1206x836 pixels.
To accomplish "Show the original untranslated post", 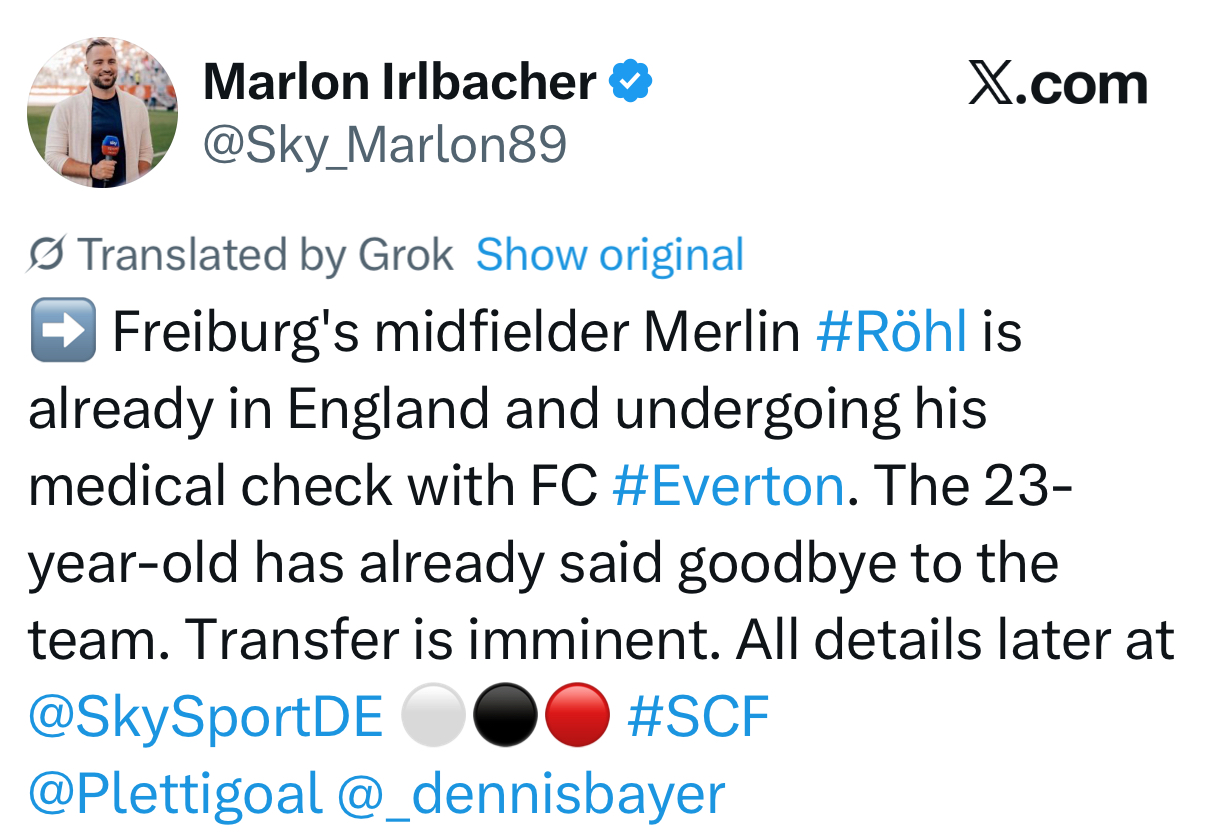I will pos(609,255).
